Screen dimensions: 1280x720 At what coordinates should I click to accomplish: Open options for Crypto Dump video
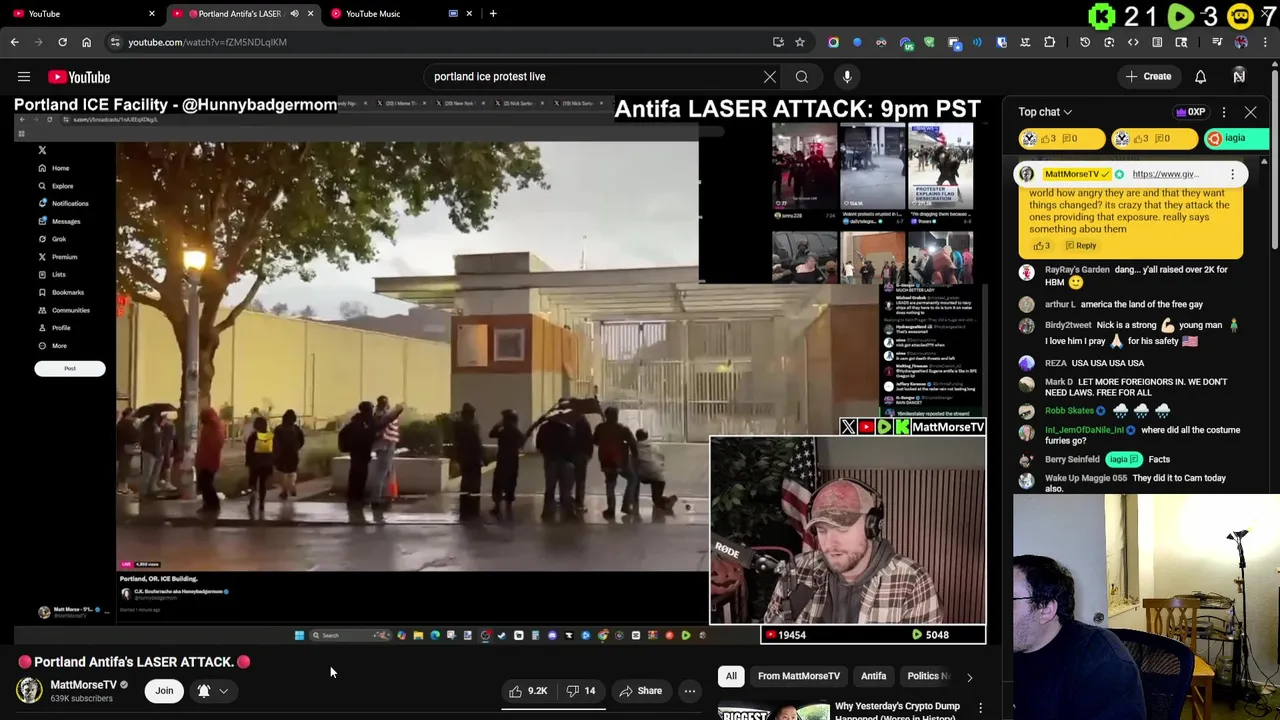click(980, 709)
